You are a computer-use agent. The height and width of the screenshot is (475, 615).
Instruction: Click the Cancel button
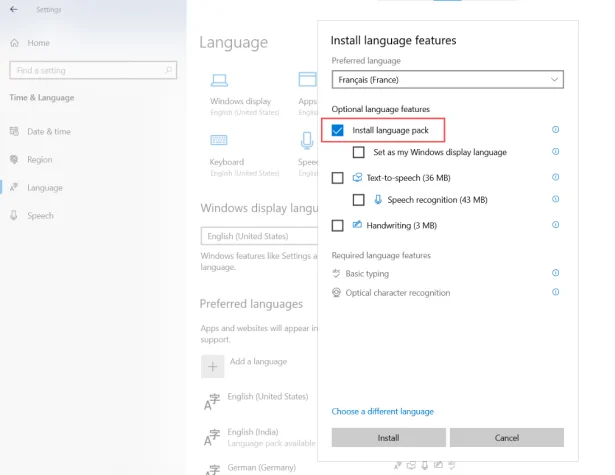tap(507, 438)
